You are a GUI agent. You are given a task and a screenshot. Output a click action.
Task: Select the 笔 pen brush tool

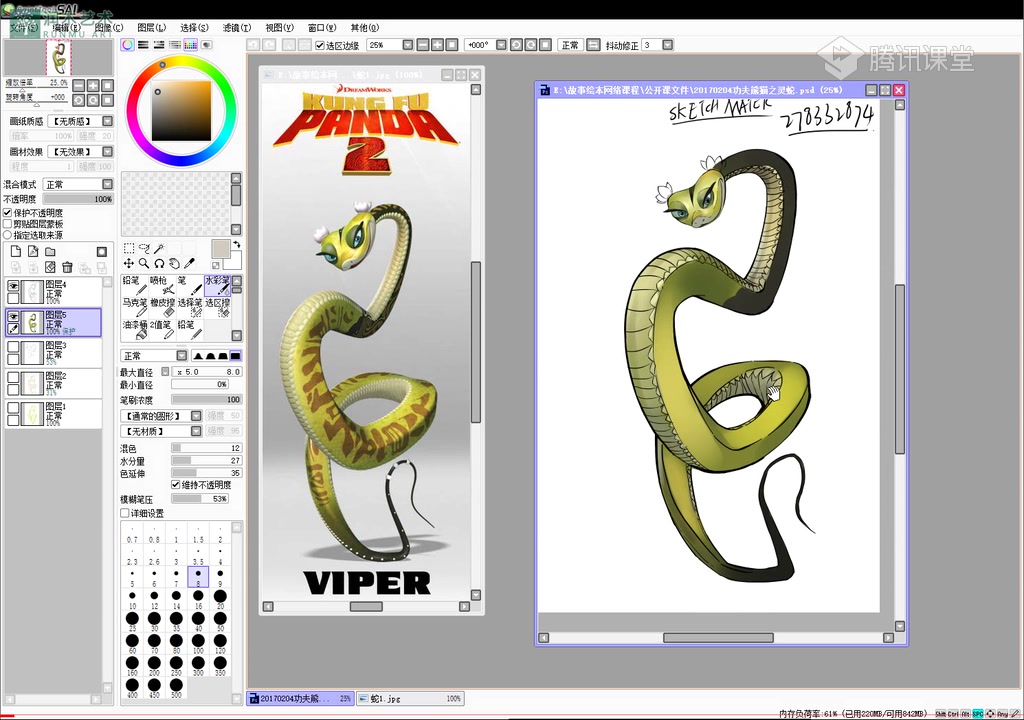pyautogui.click(x=189, y=286)
